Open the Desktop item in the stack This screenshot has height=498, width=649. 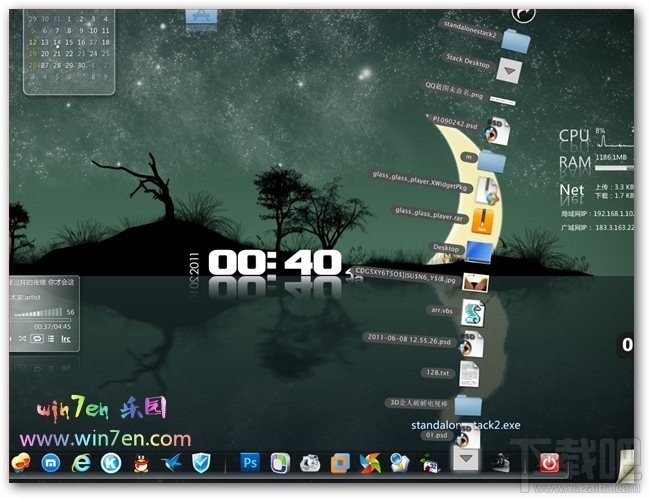click(x=479, y=252)
